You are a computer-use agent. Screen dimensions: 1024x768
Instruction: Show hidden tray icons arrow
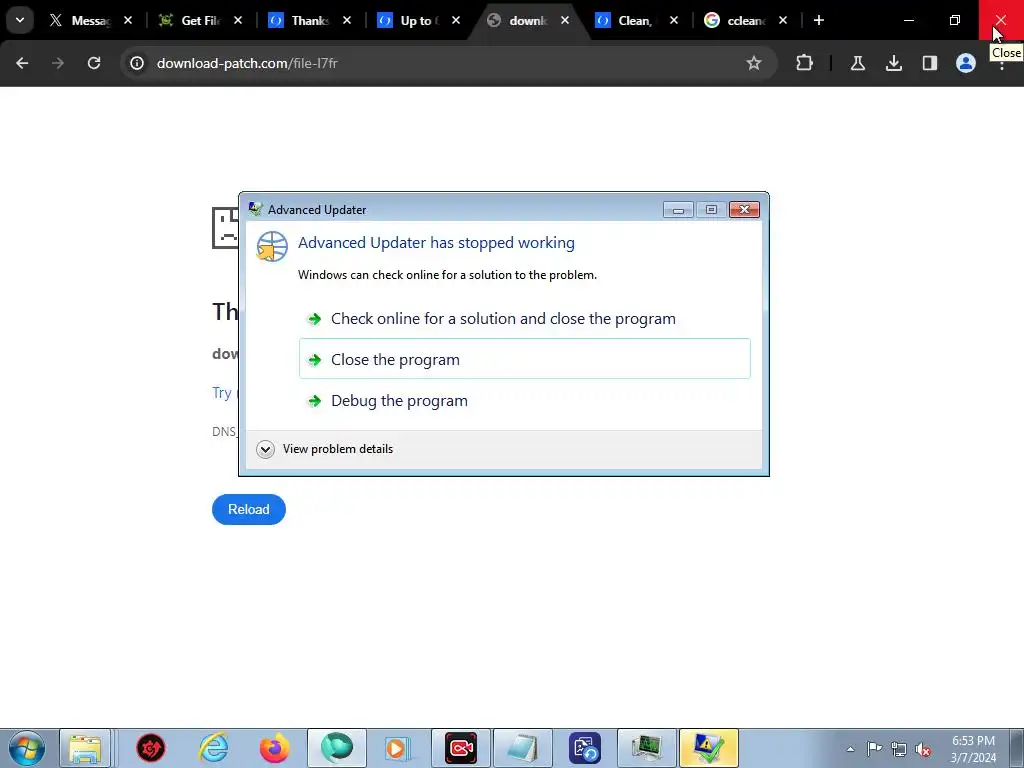click(x=850, y=749)
